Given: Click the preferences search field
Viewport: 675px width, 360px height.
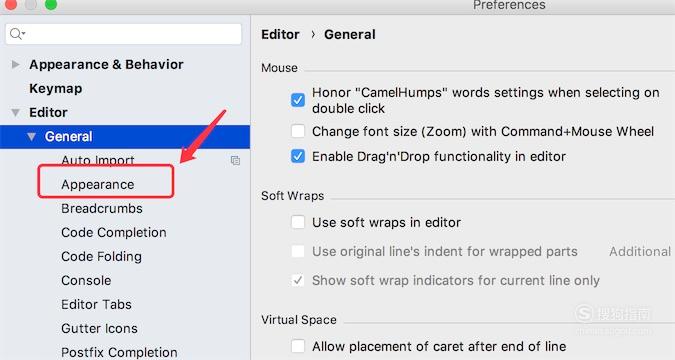Looking at the screenshot, I should tap(124, 34).
